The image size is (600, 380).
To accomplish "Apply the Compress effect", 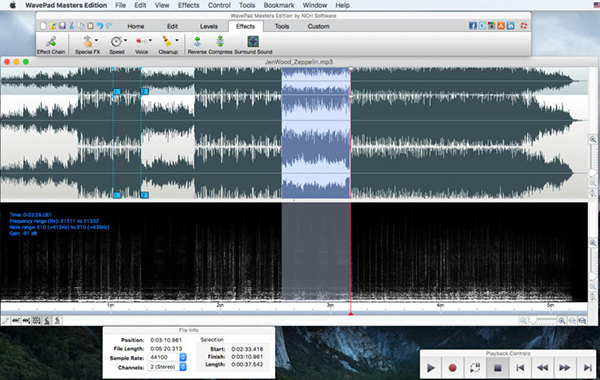I will 220,45.
